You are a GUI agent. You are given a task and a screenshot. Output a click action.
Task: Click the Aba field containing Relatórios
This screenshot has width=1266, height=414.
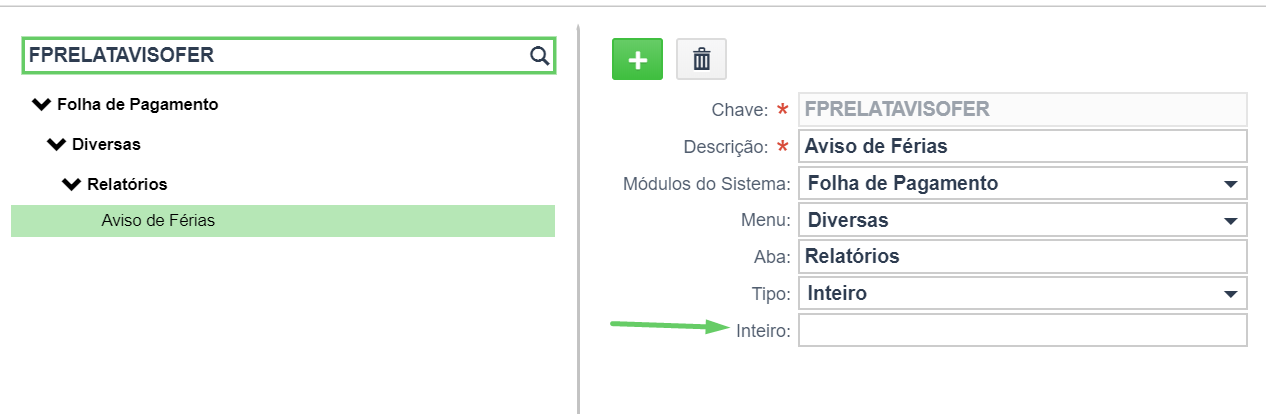click(x=1023, y=256)
